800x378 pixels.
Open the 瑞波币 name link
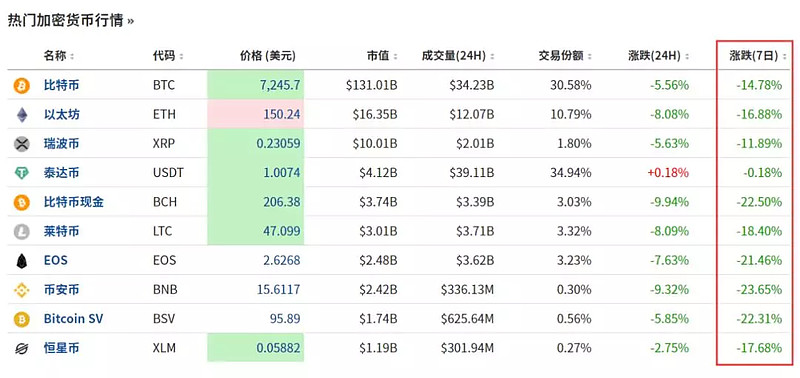[62, 144]
